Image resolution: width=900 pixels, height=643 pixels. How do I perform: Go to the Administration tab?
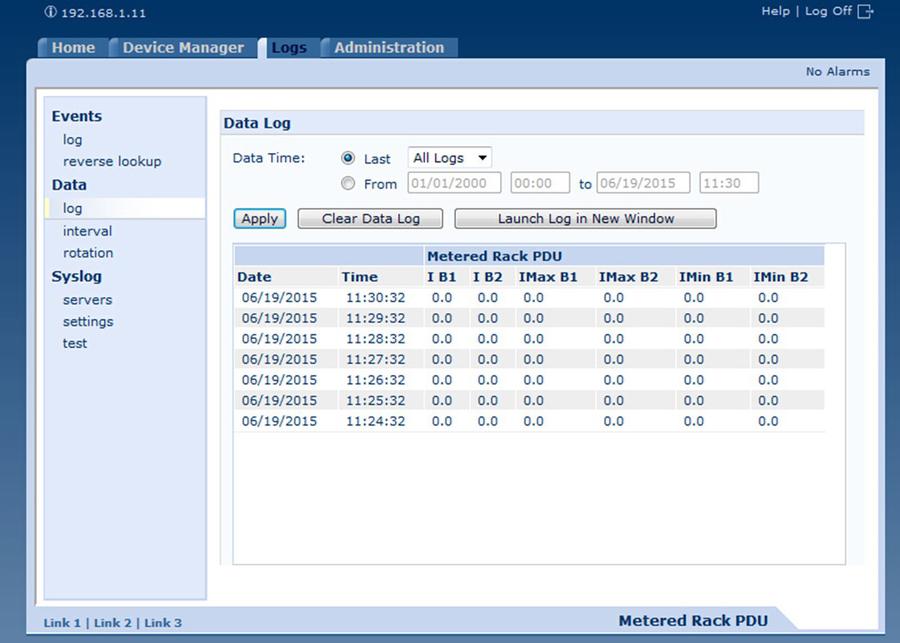point(389,48)
